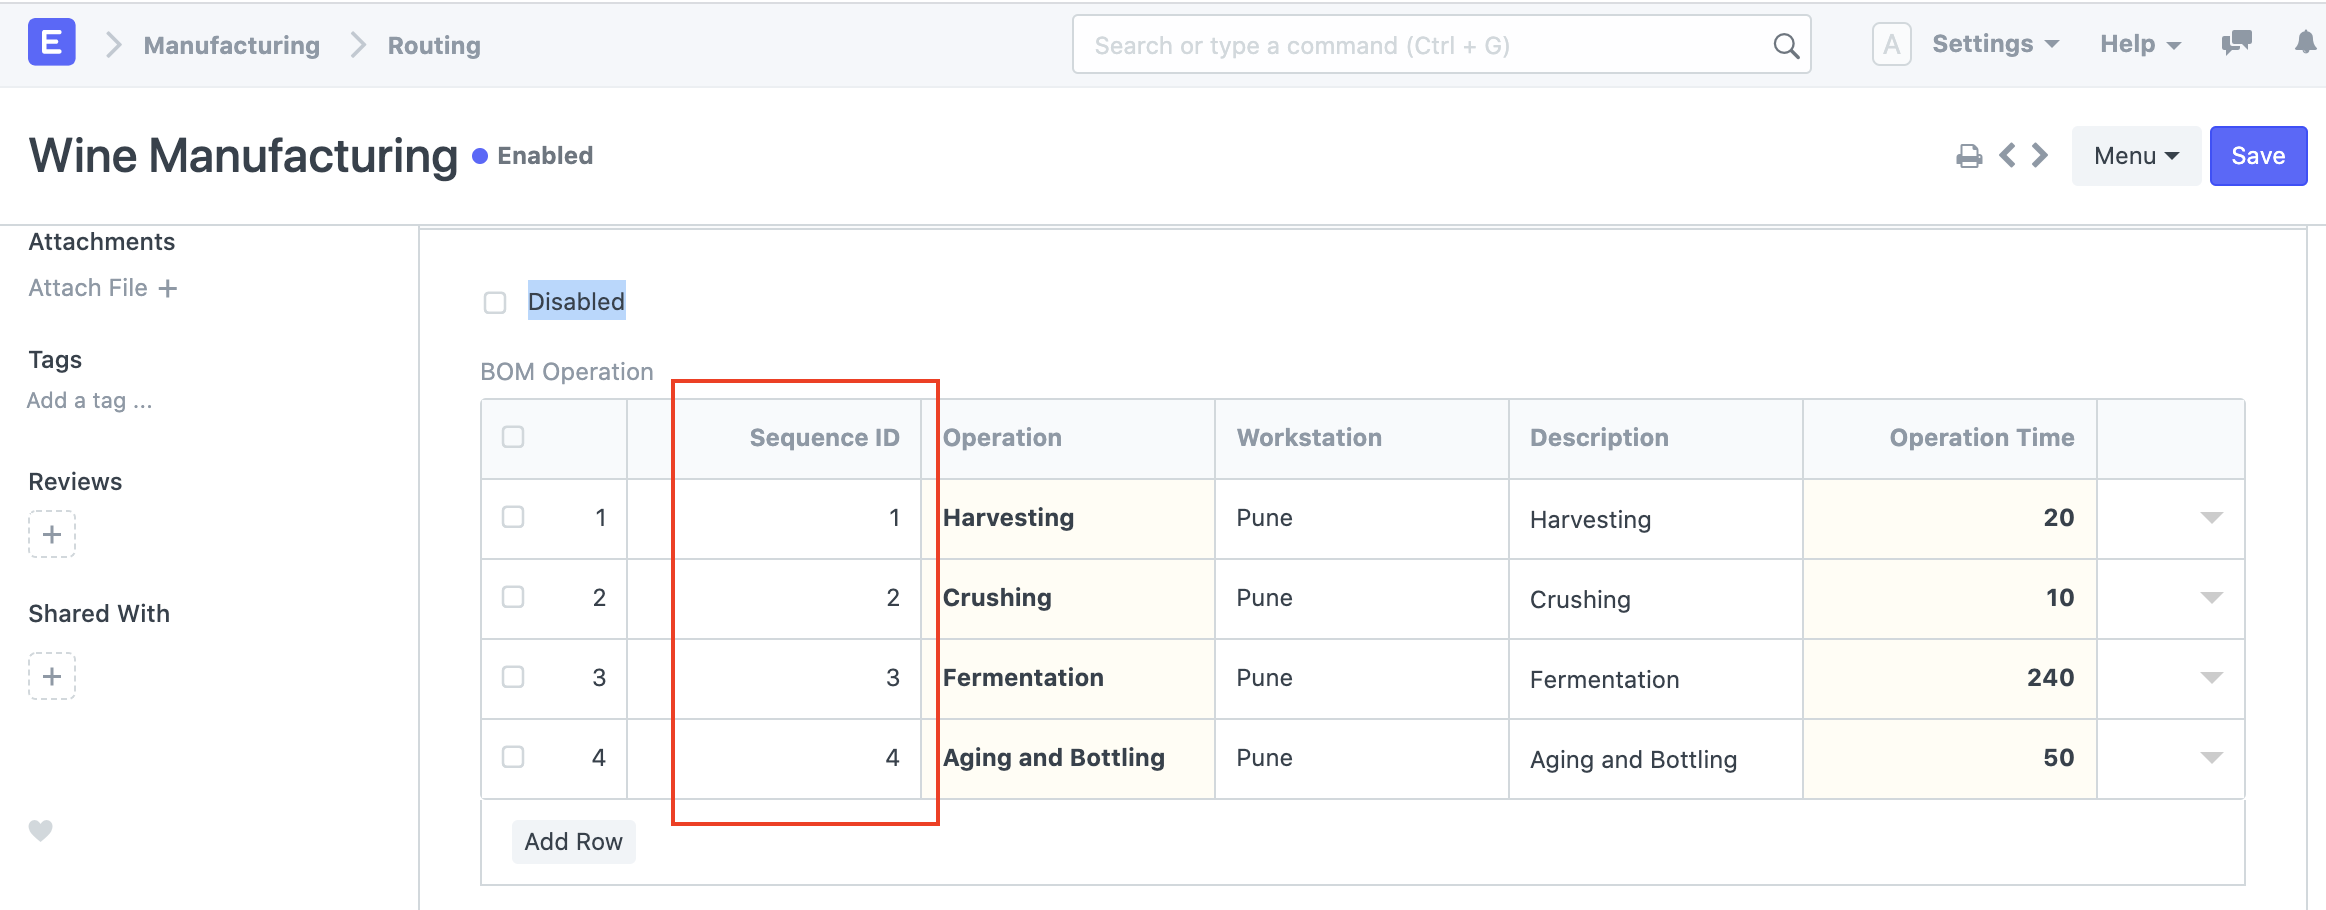
Task: Check the Fermentation row checkbox
Action: pos(513,677)
